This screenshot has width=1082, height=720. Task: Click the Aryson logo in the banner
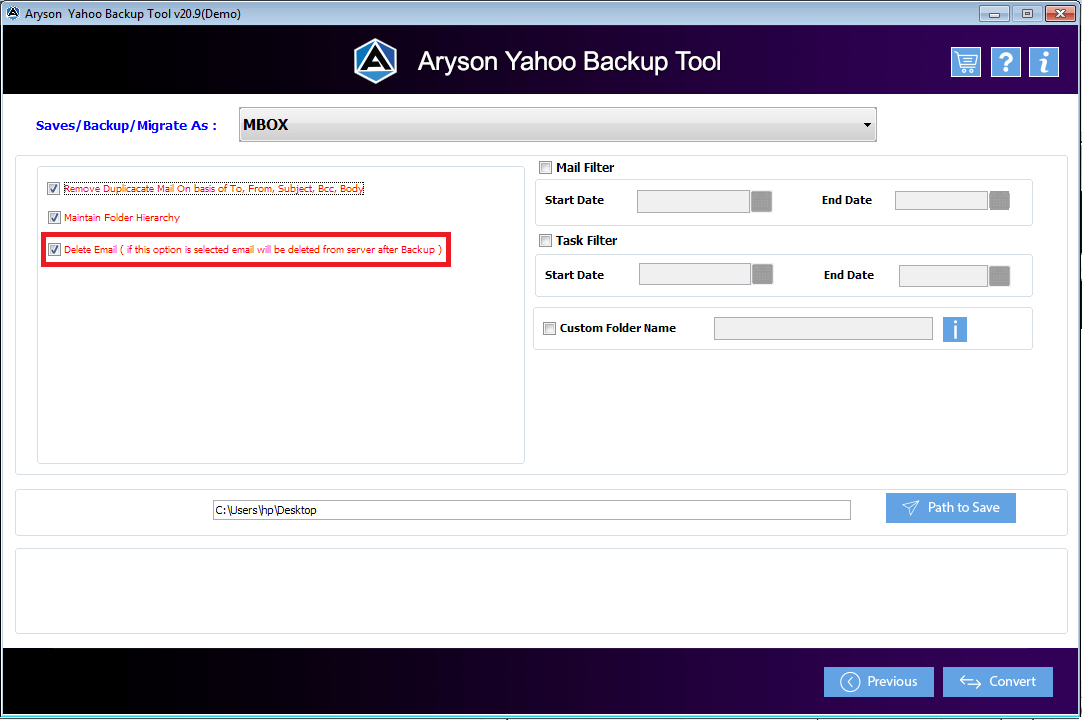(x=375, y=60)
